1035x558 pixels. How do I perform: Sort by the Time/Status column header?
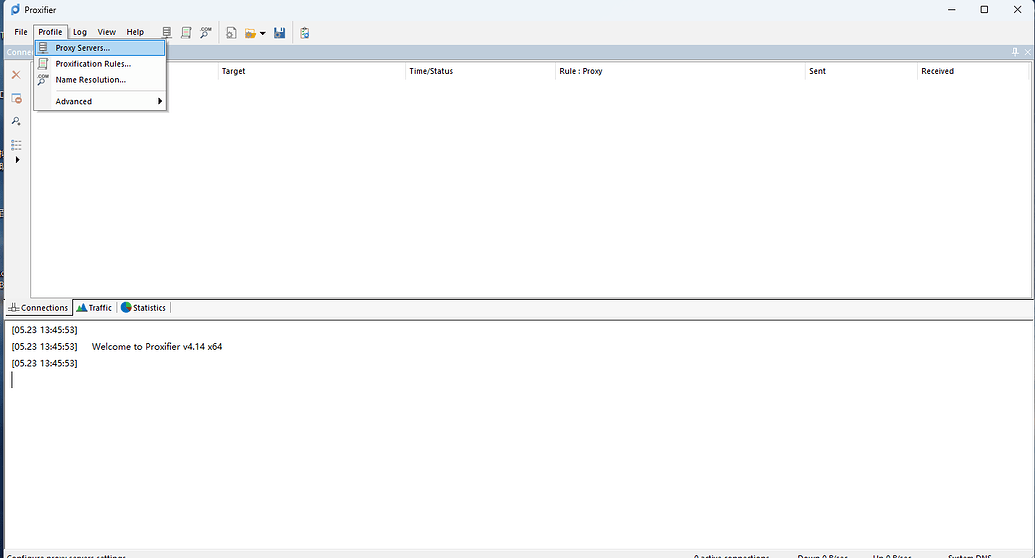coord(481,71)
